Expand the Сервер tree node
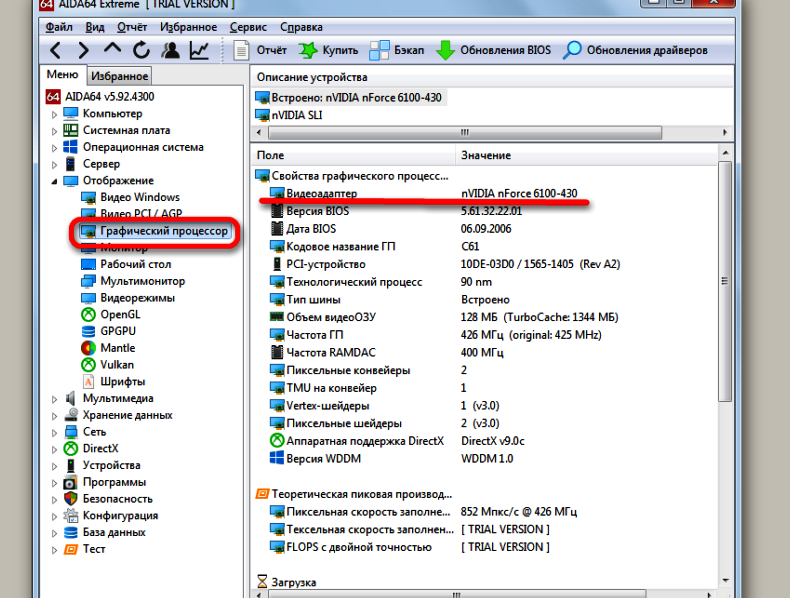This screenshot has height=598, width=790. tap(54, 164)
